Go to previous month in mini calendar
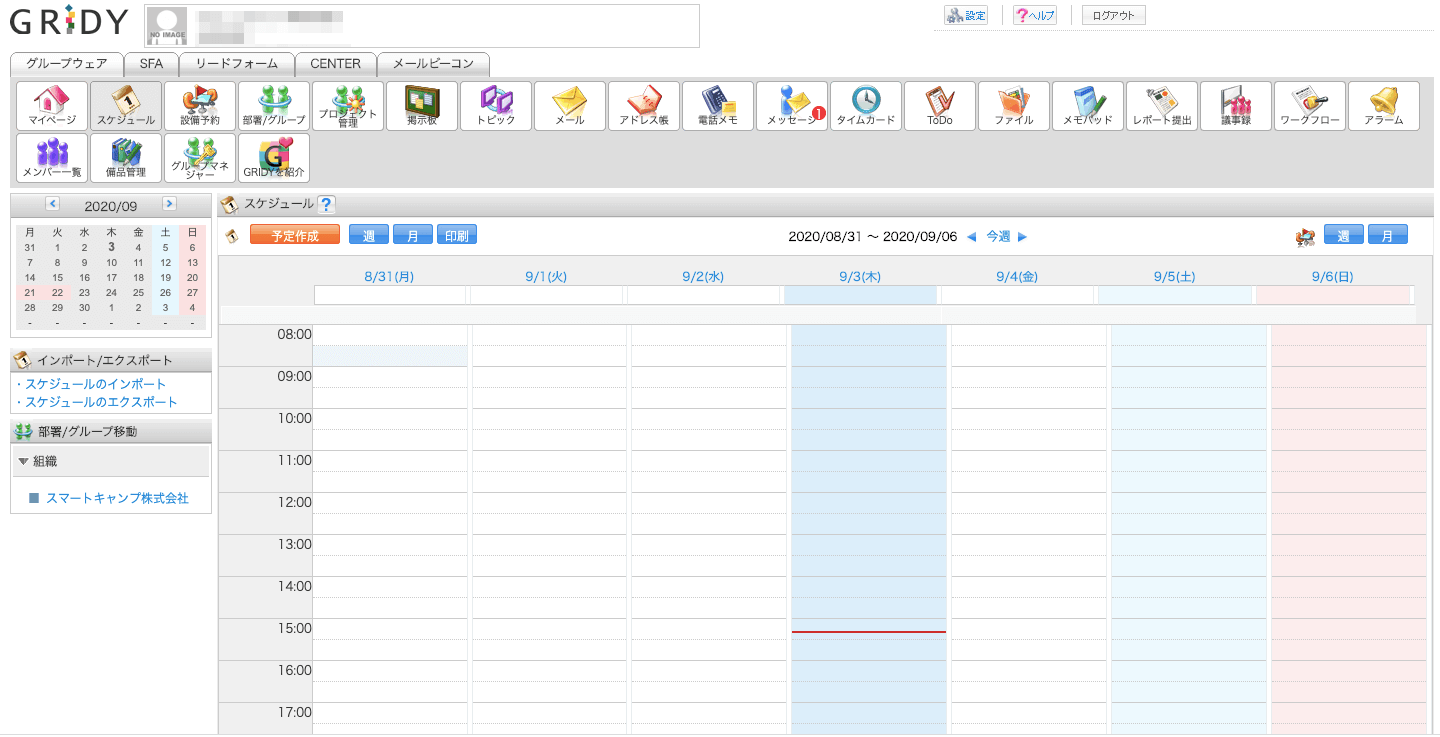Image resolution: width=1440 pixels, height=737 pixels. [x=52, y=204]
